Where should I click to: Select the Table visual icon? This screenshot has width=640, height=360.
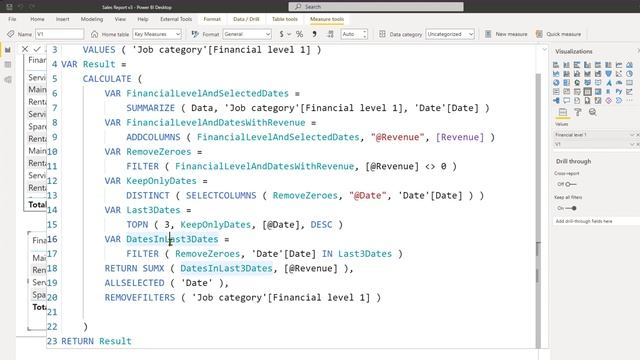[587, 91]
